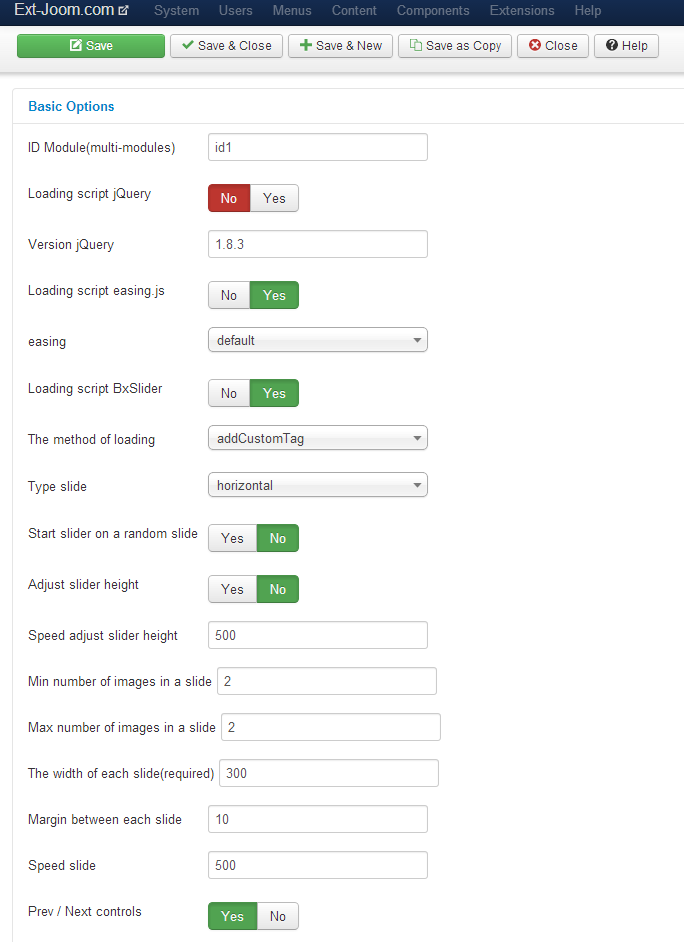Open the Type slide dropdown
The height and width of the screenshot is (942, 684).
coord(318,485)
